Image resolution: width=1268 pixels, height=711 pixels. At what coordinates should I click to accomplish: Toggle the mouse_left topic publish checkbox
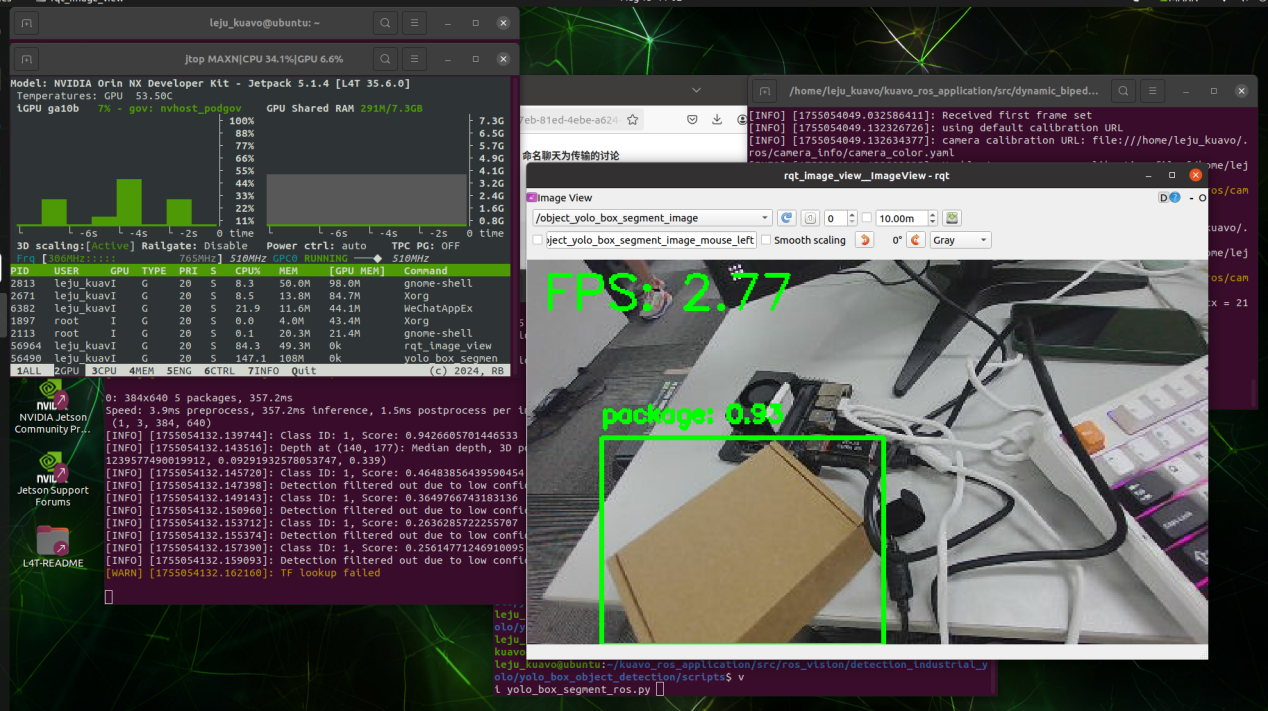(538, 240)
